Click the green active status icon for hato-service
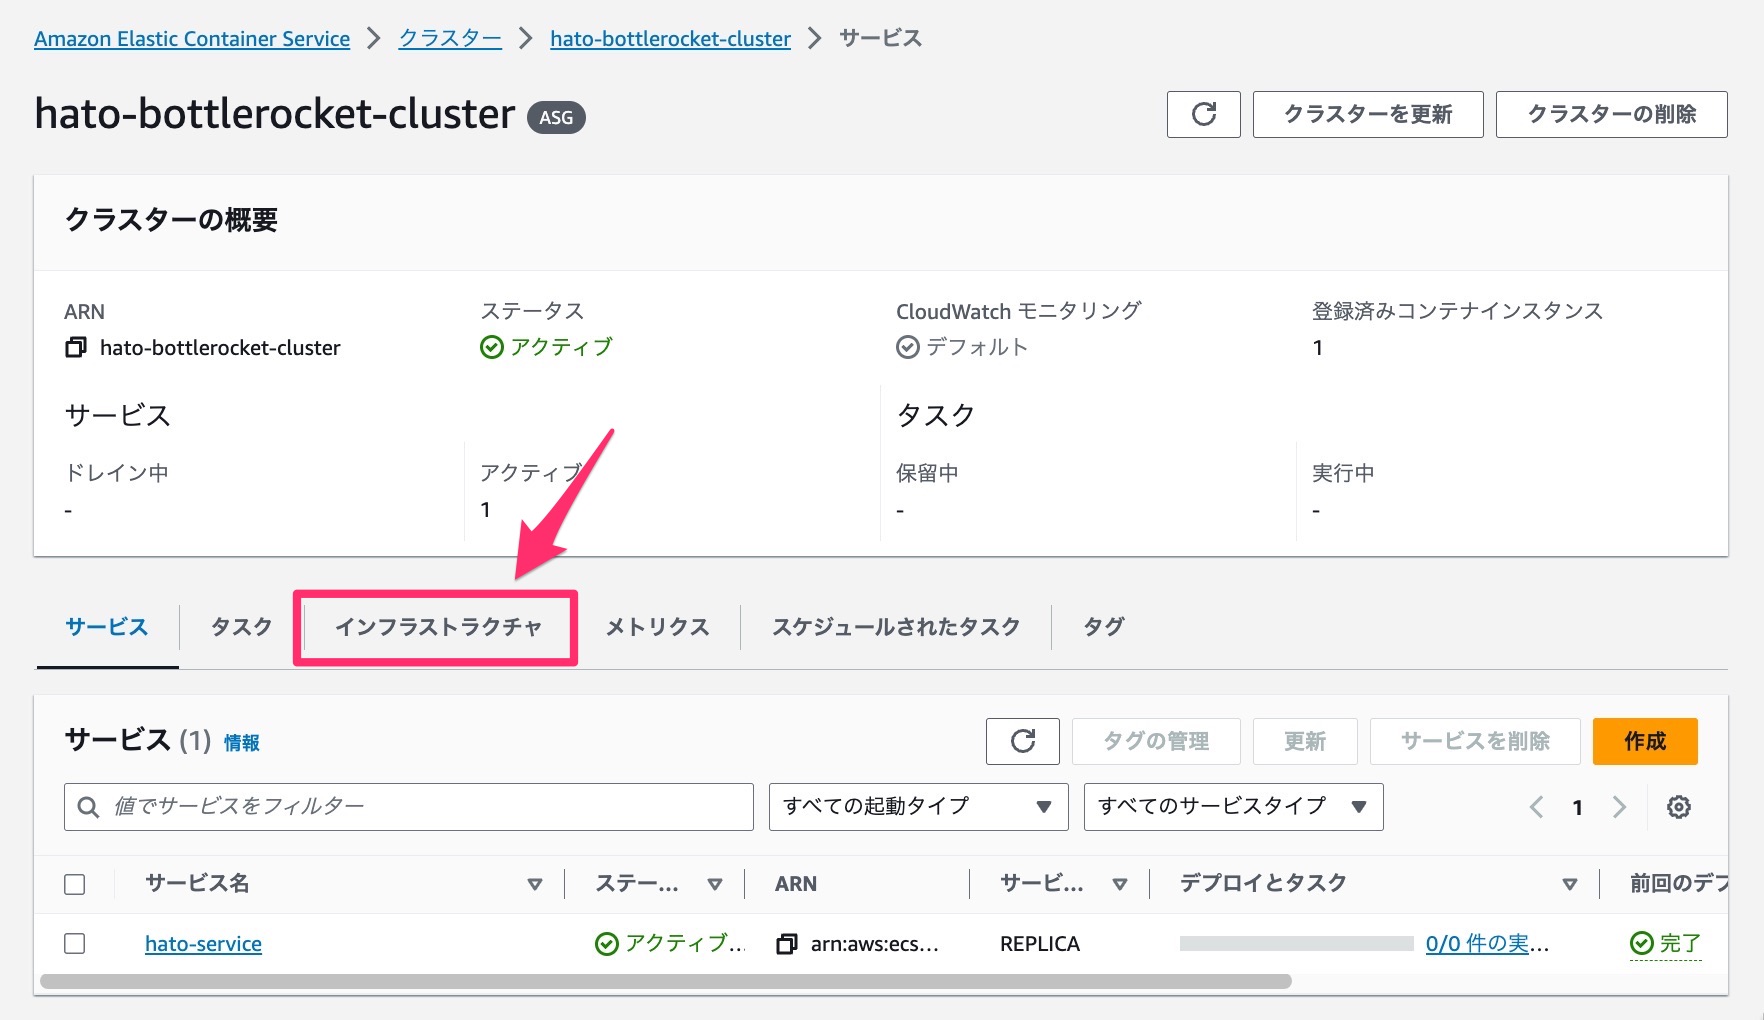 tap(606, 941)
